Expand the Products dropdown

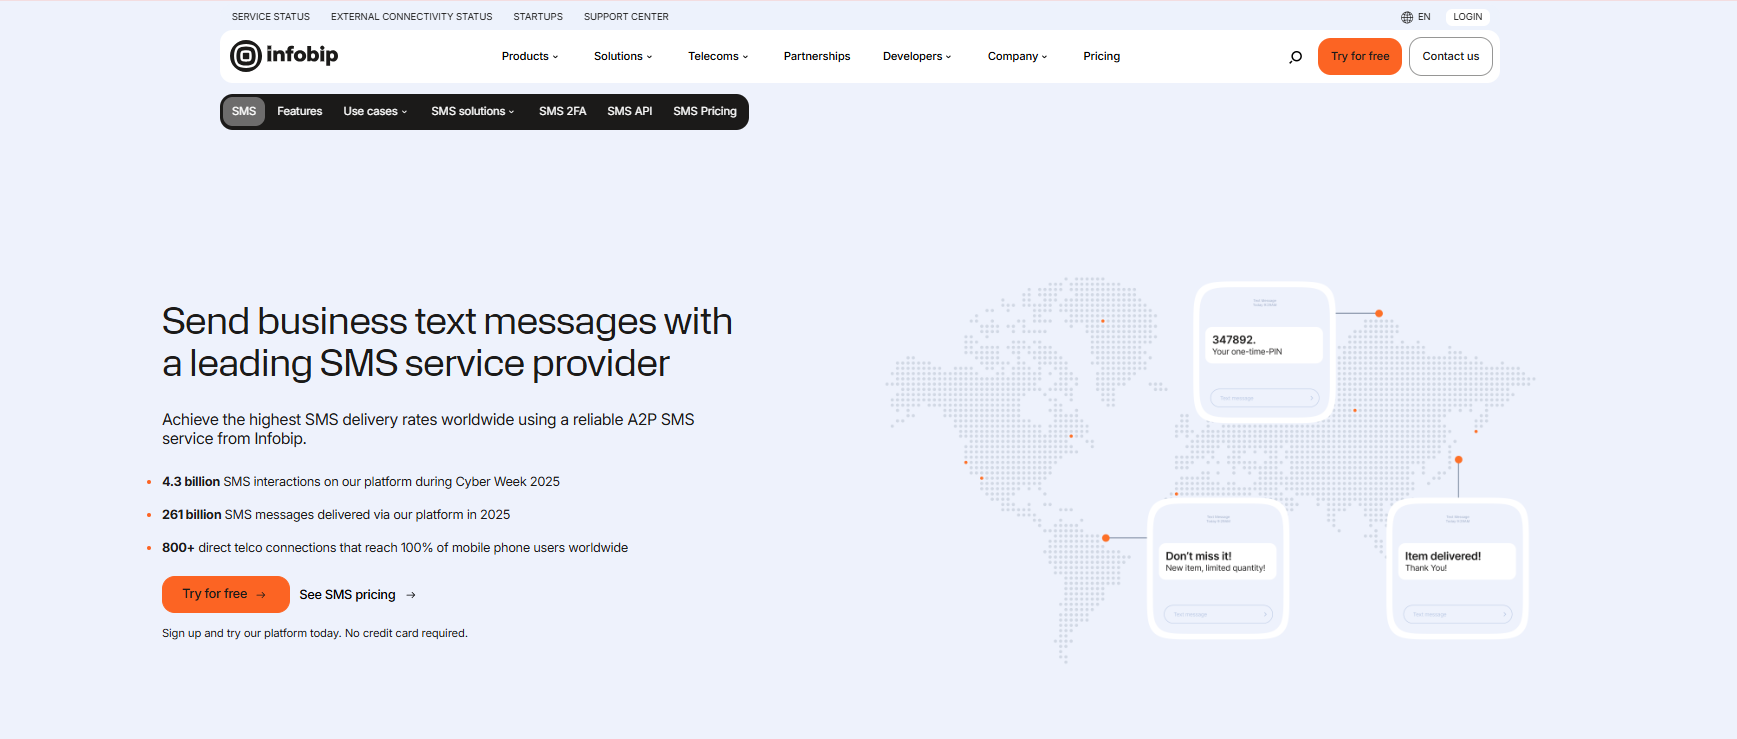tap(530, 57)
